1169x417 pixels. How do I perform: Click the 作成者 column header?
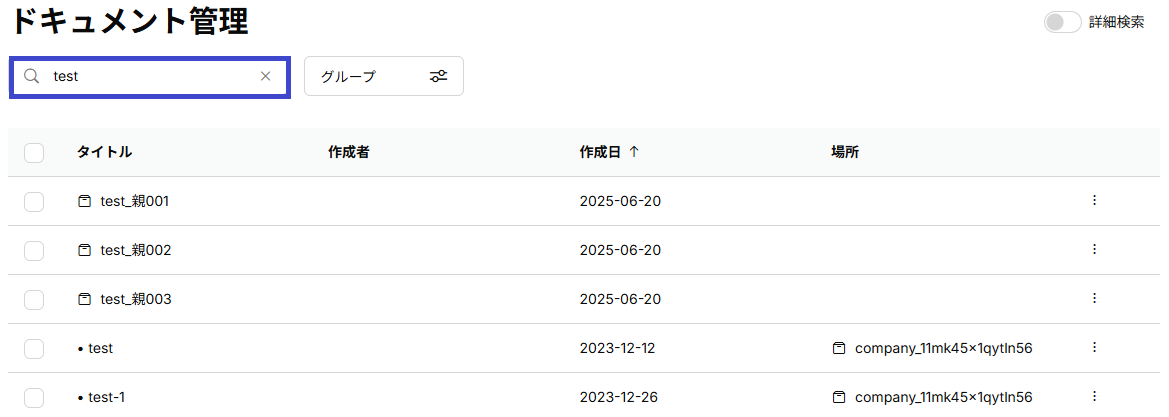pos(349,152)
